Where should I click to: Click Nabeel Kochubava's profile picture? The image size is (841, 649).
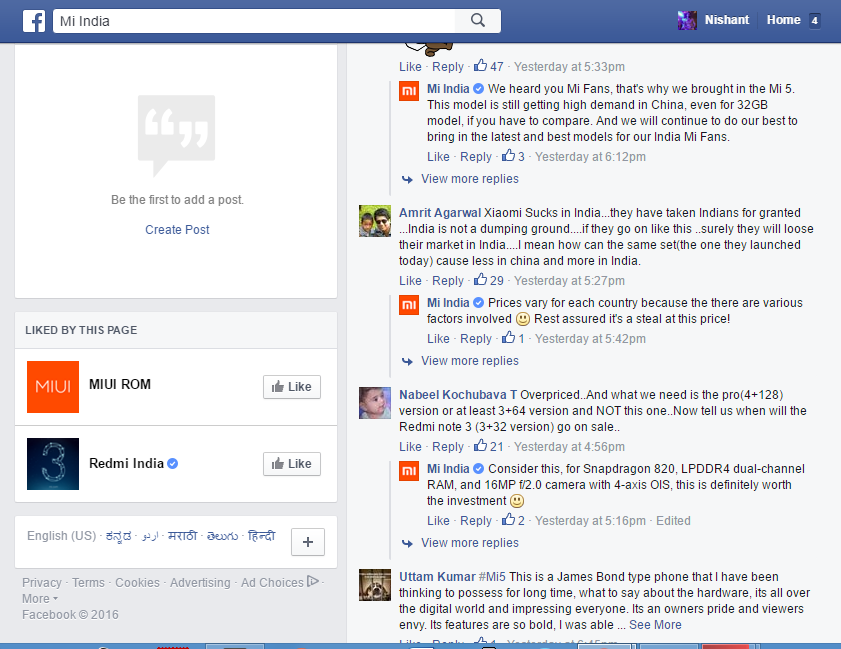(x=375, y=403)
